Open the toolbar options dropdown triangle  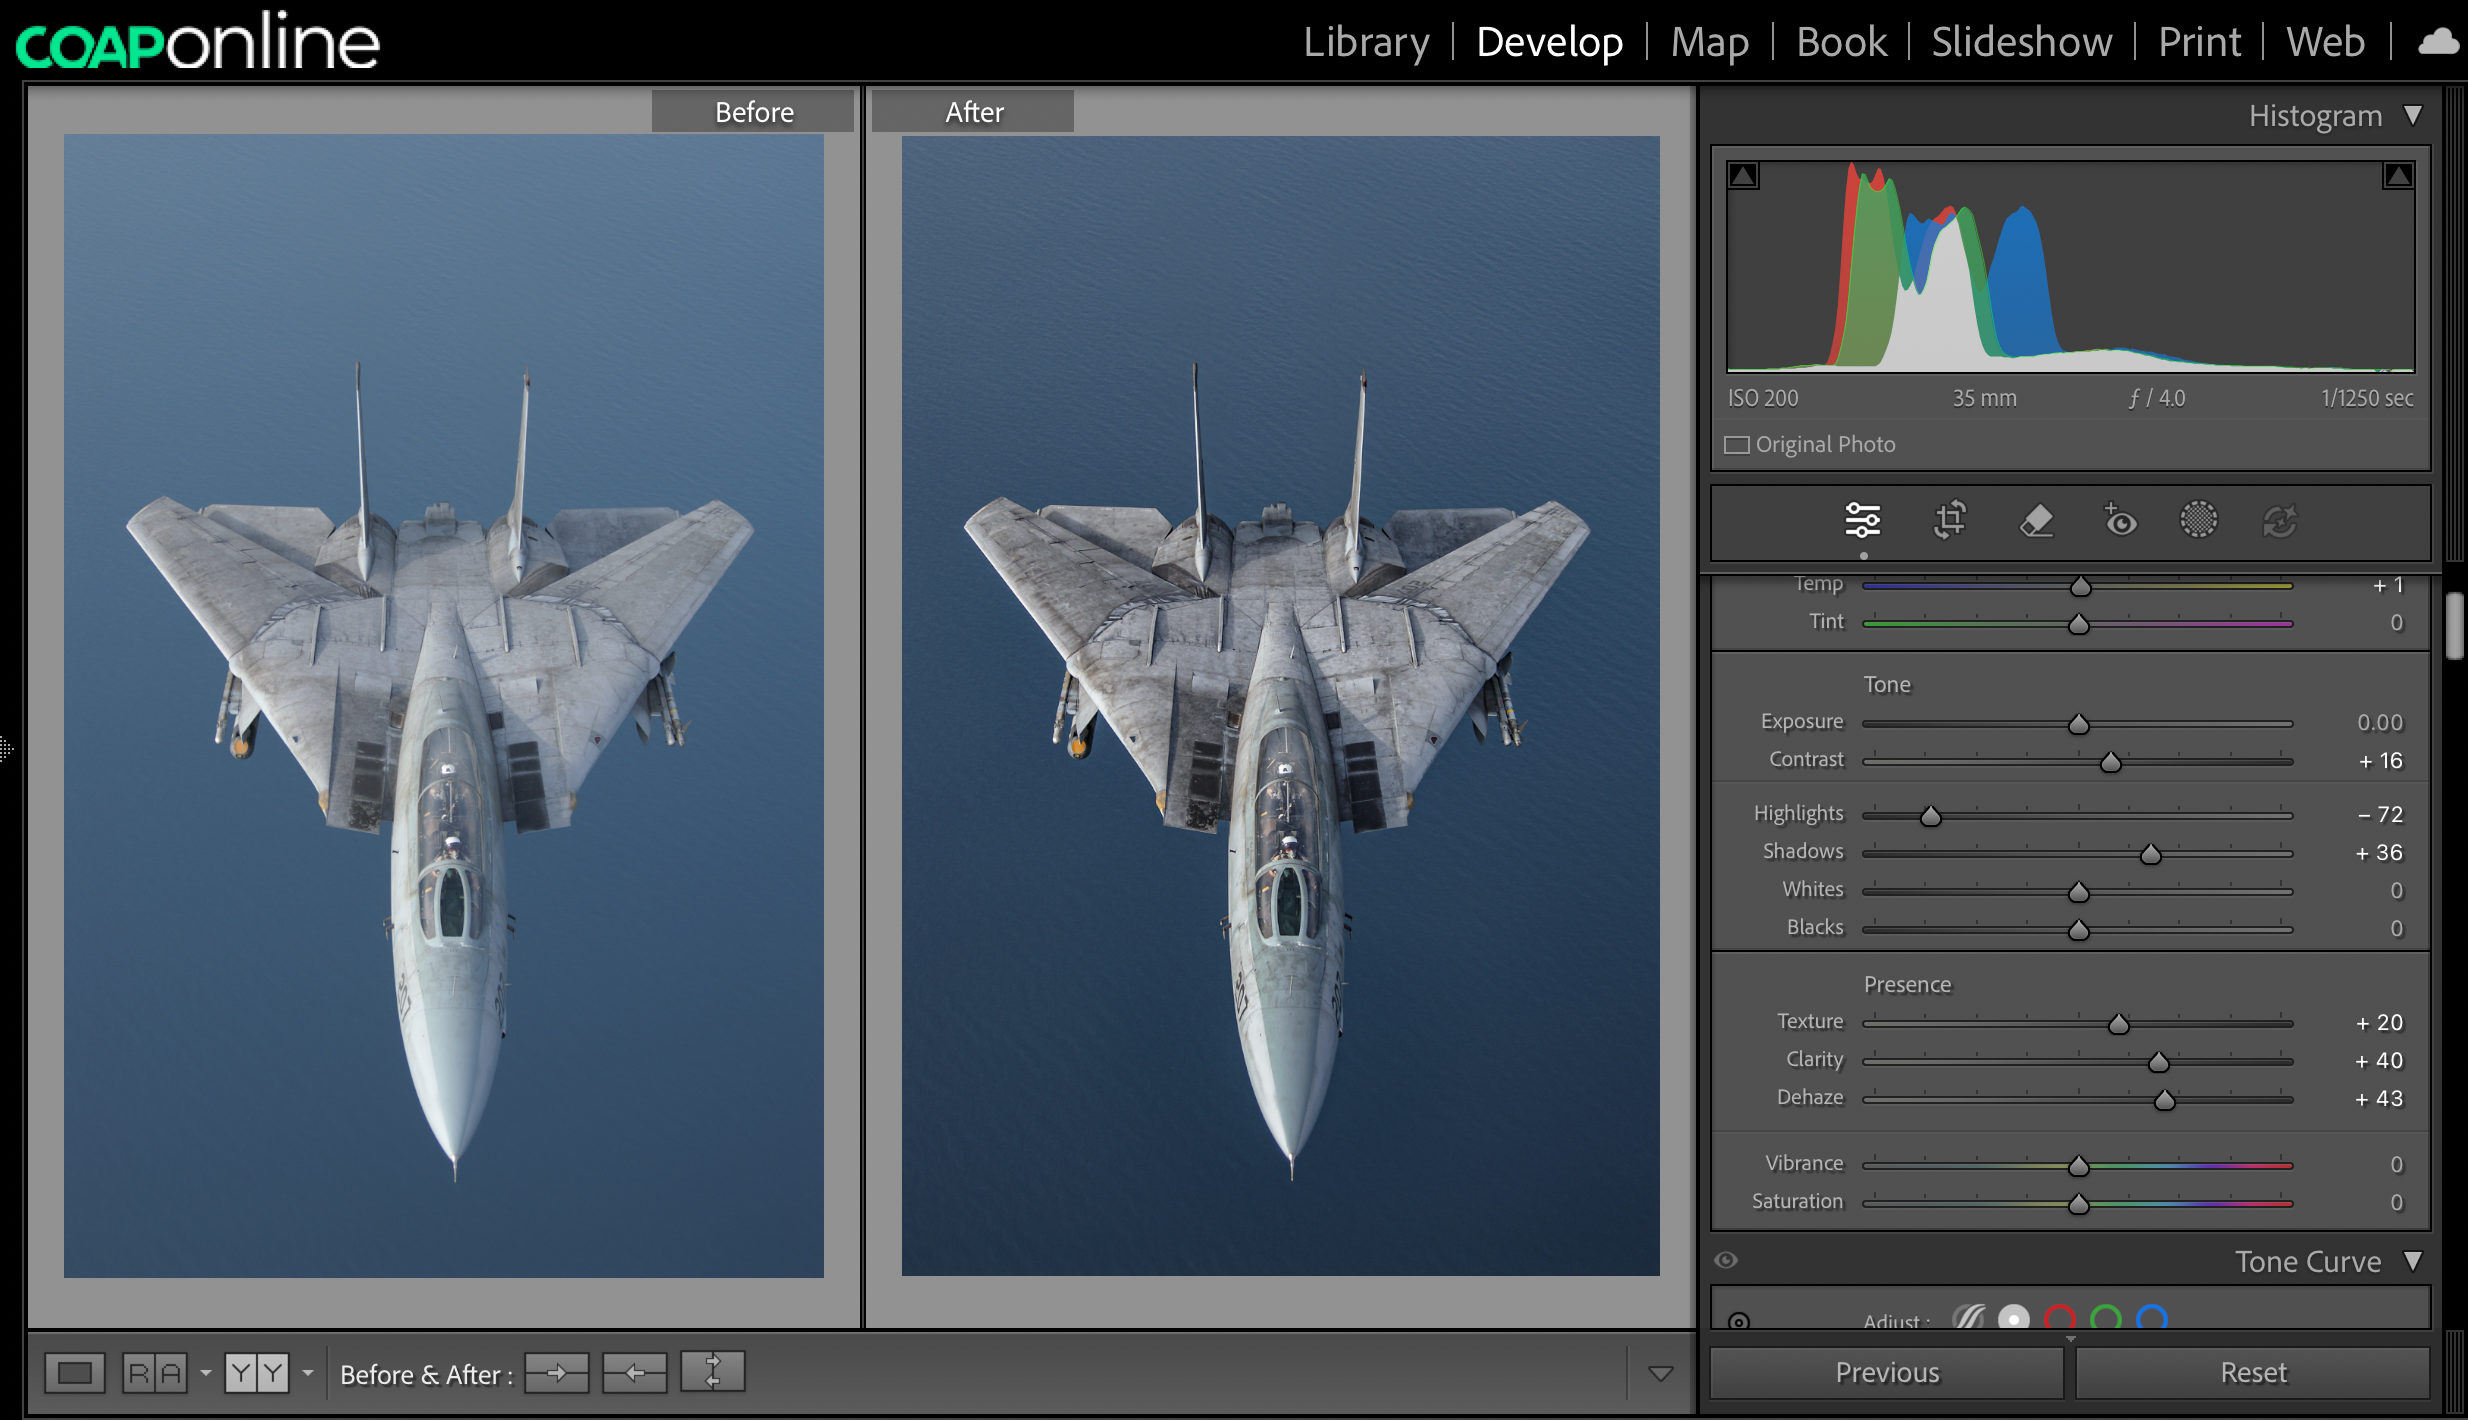click(x=1660, y=1373)
